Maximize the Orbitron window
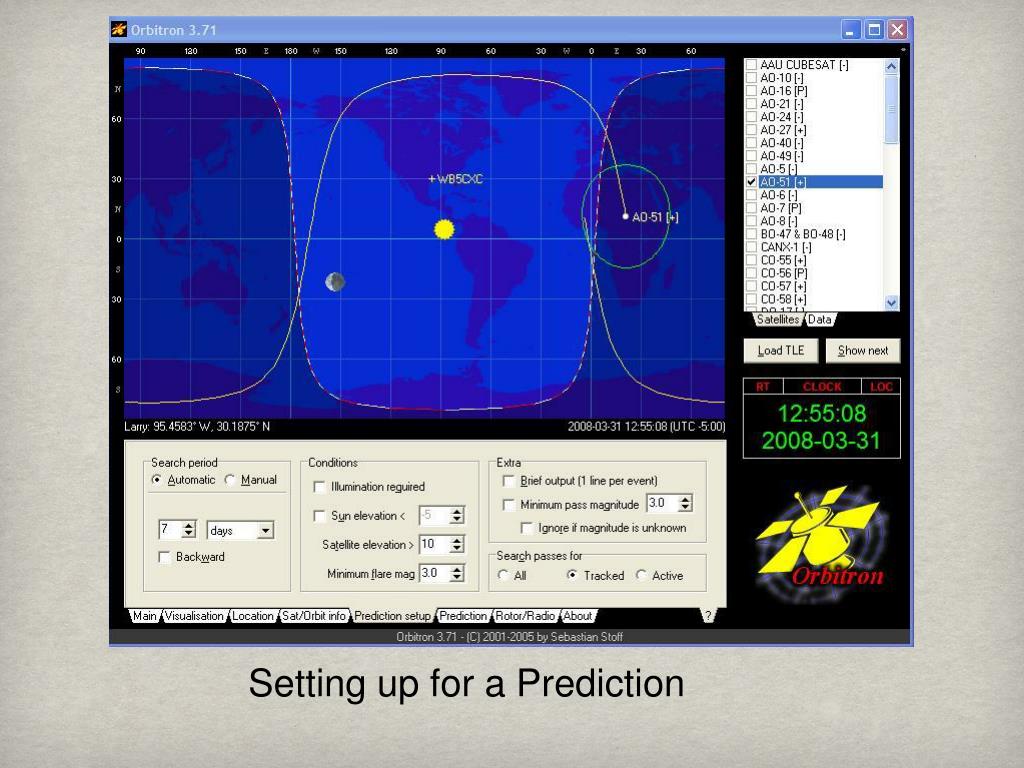This screenshot has width=1024, height=768. pyautogui.click(x=874, y=30)
